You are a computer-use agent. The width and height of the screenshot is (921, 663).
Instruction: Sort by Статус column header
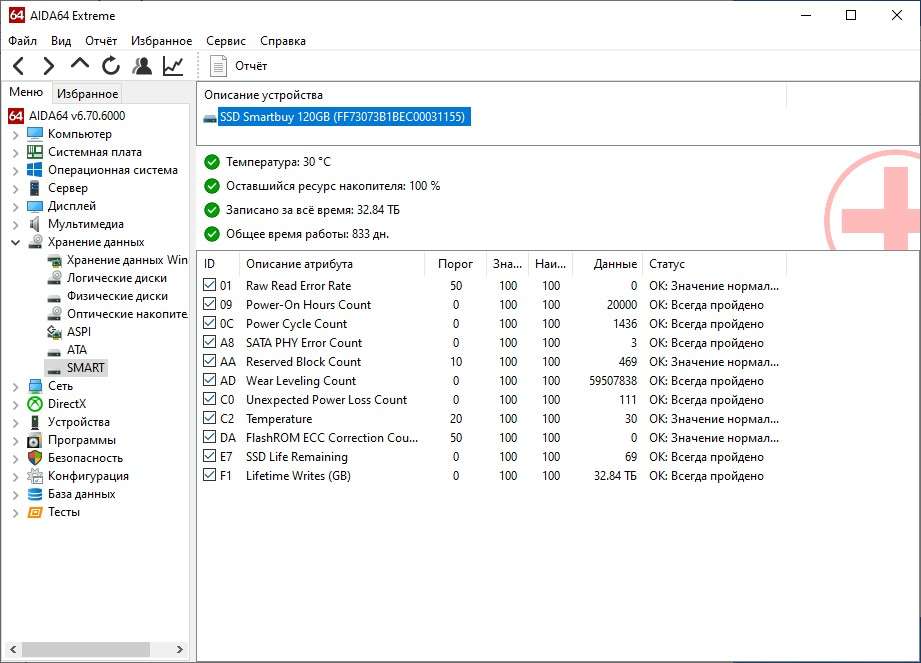click(715, 264)
